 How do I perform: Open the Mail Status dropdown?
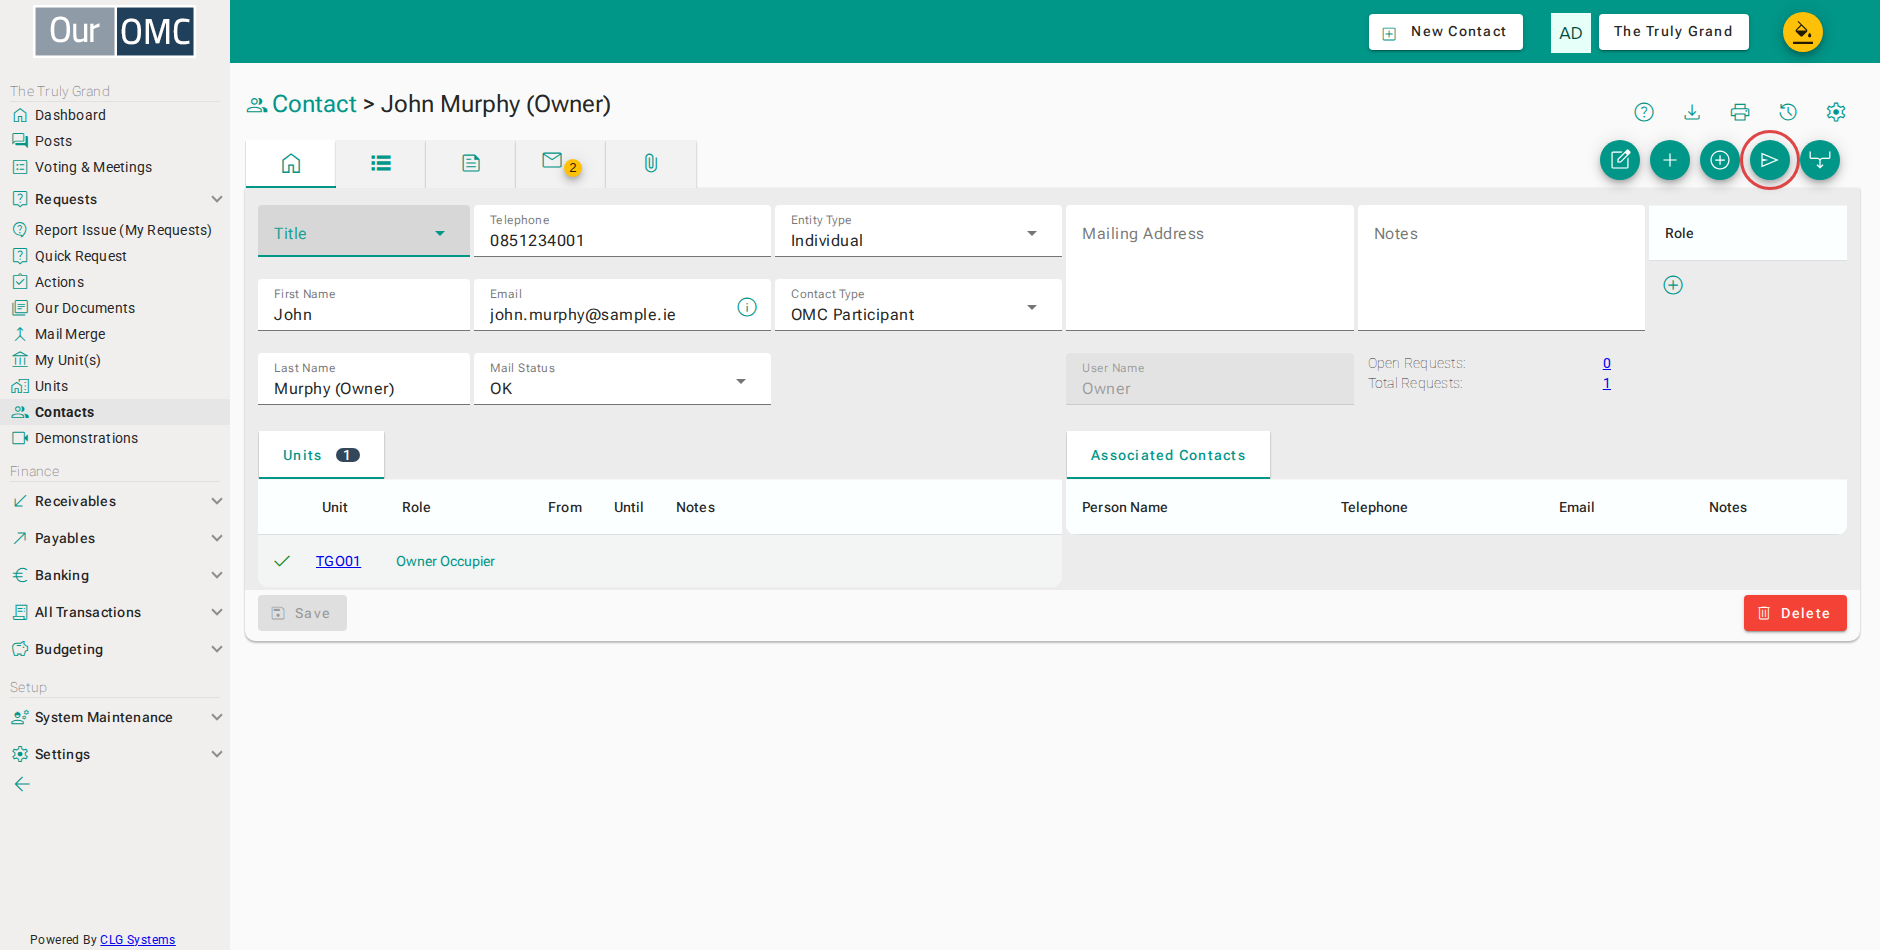pyautogui.click(x=622, y=379)
